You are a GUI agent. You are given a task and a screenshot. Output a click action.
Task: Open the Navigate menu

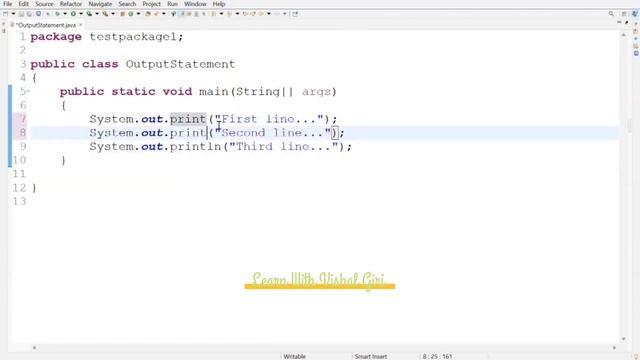tap(100, 4)
